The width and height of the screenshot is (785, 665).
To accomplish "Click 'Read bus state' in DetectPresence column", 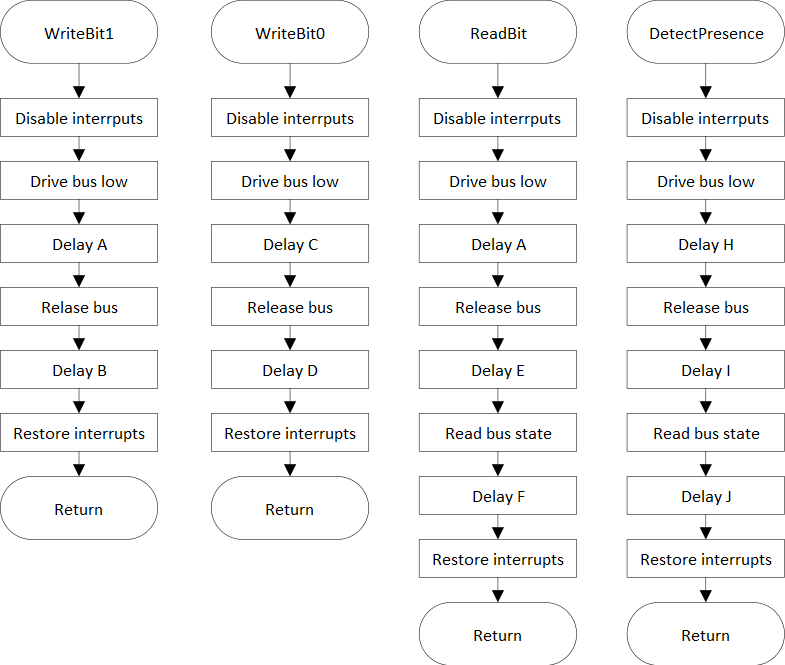I will coord(706,433).
